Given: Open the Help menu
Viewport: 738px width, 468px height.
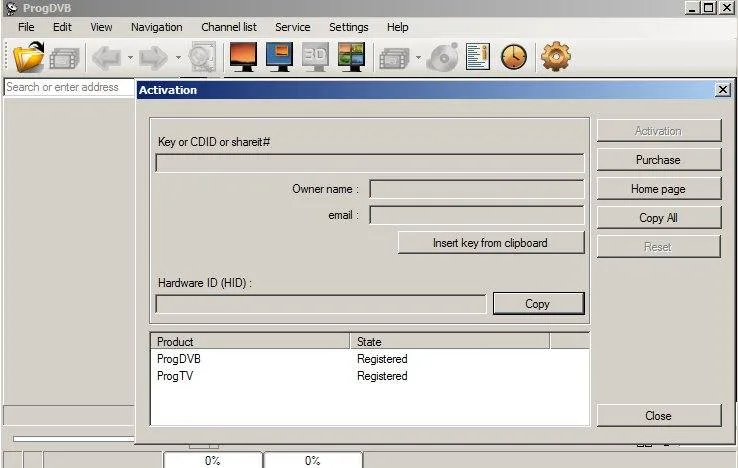Looking at the screenshot, I should point(398,27).
